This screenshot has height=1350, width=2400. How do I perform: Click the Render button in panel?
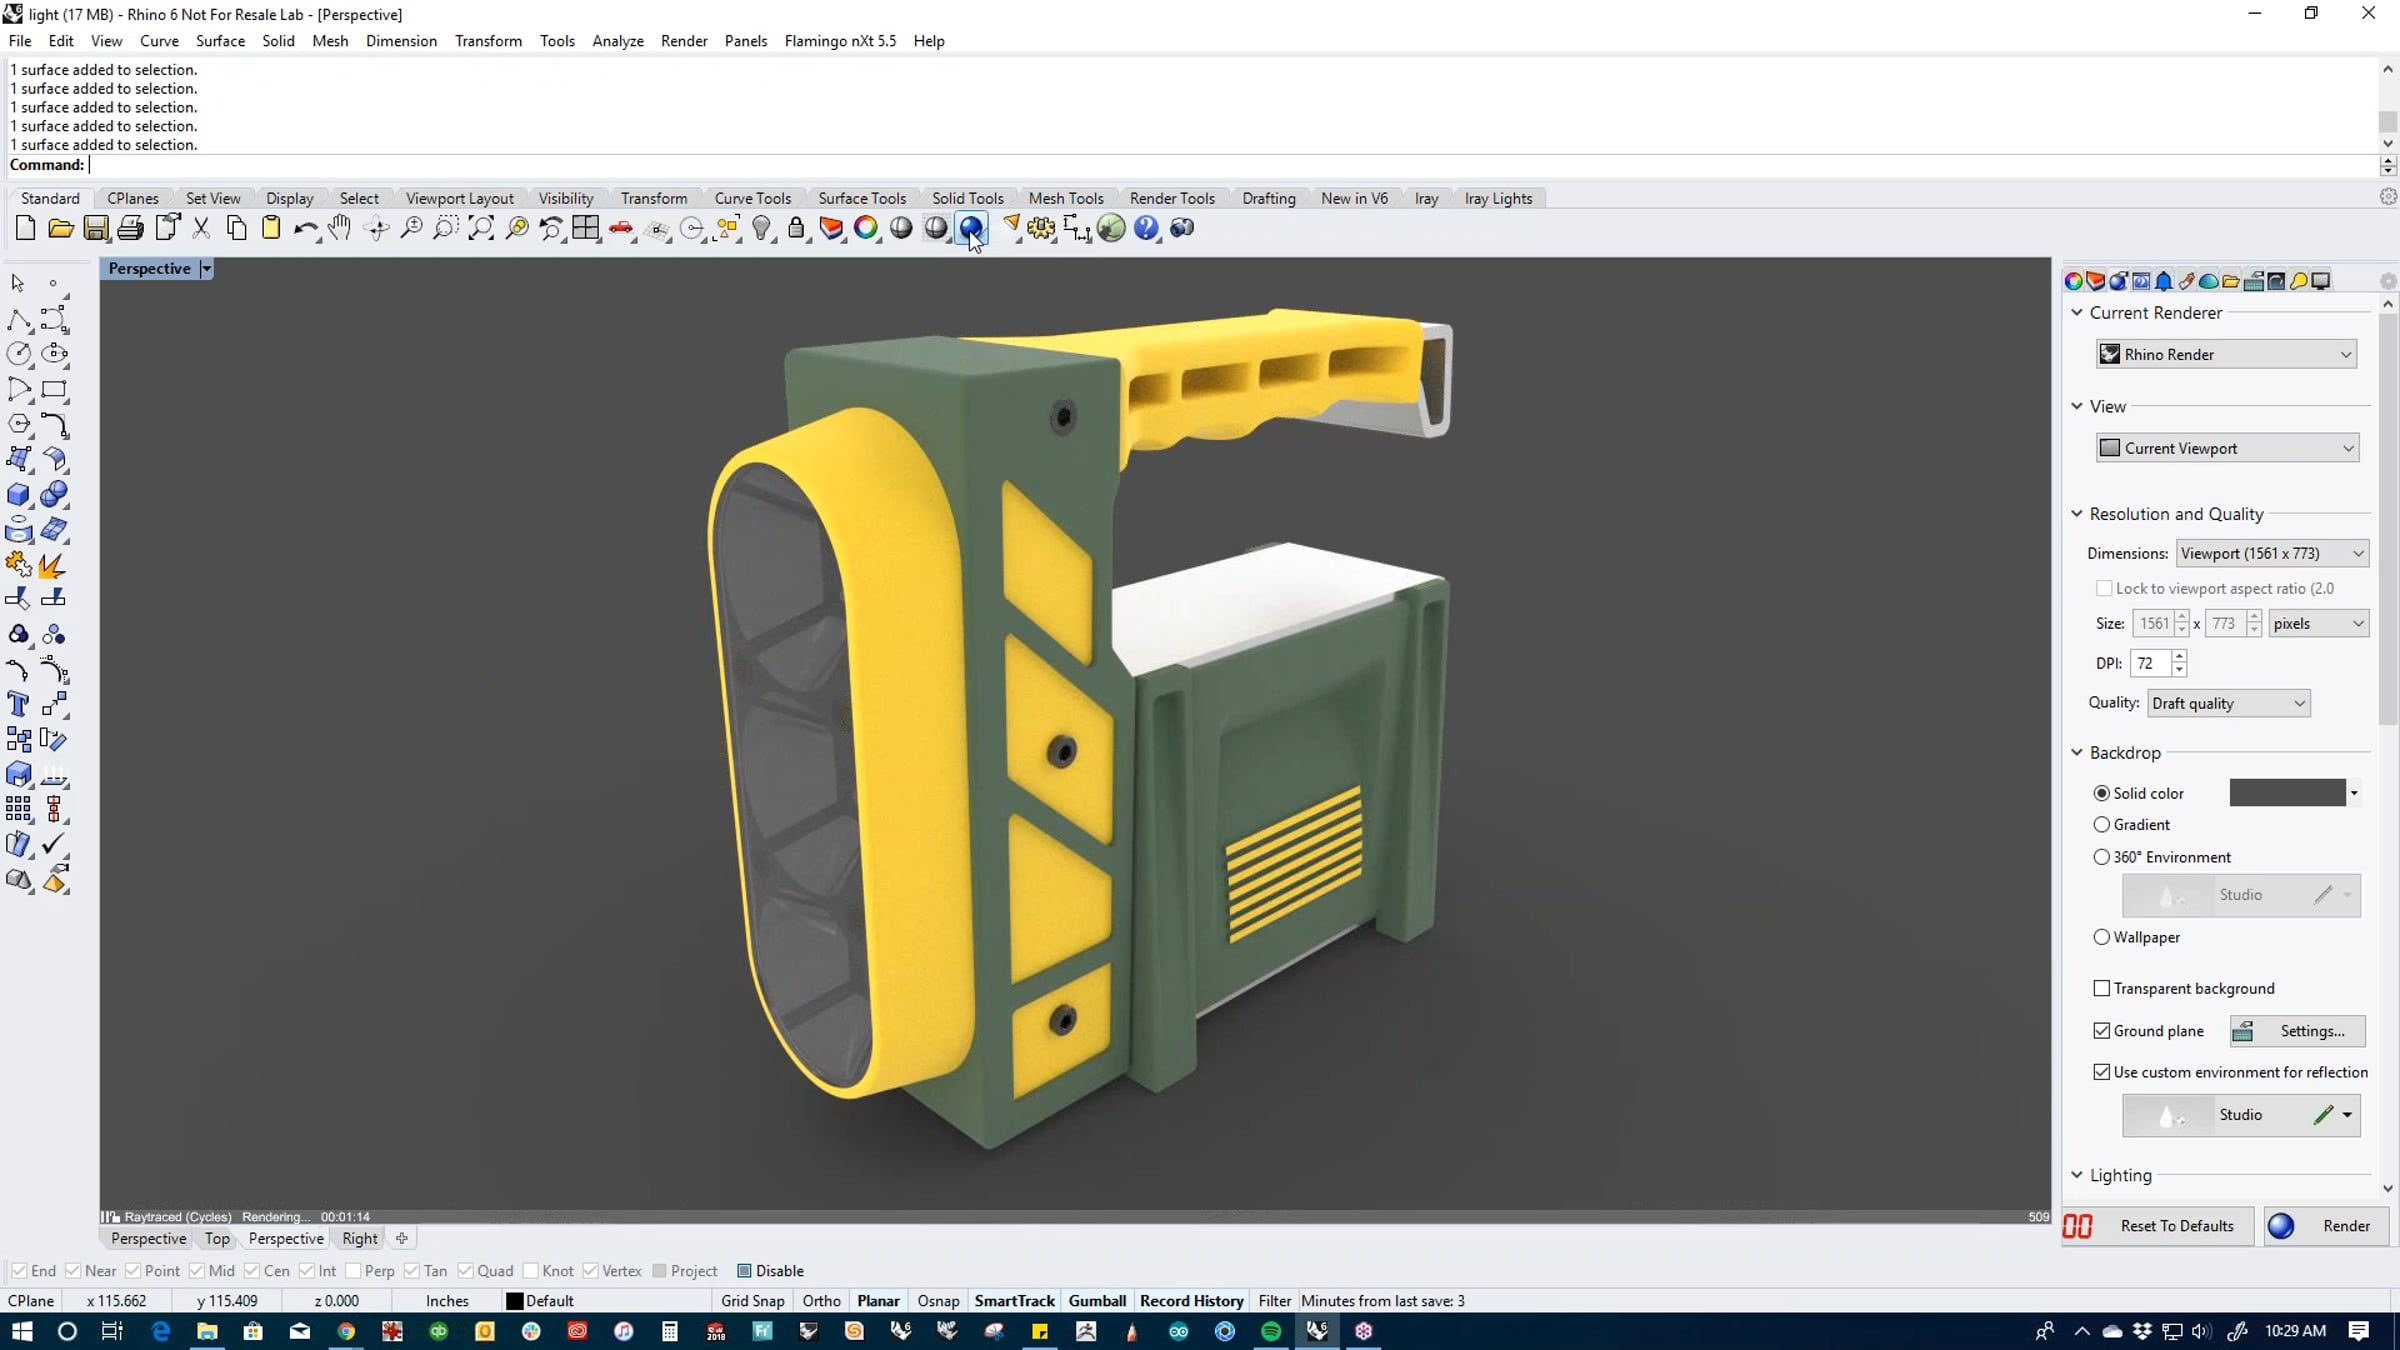pos(2329,1226)
